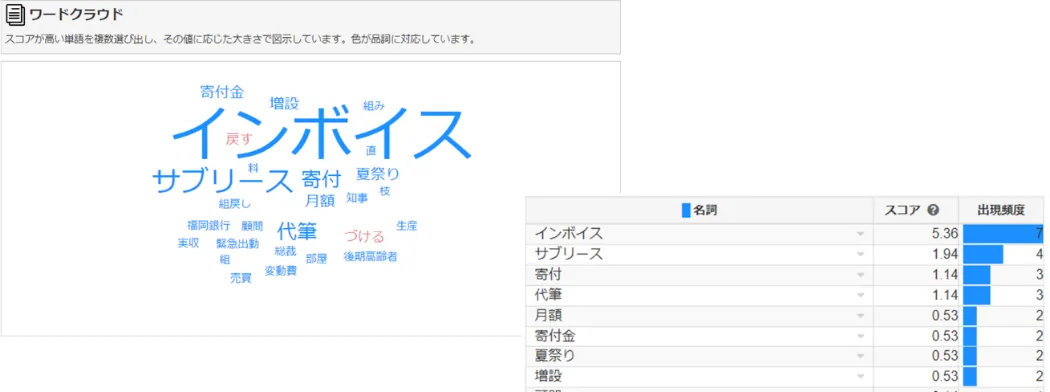
Task: Click score value 1.94
Action: [x=945, y=255]
